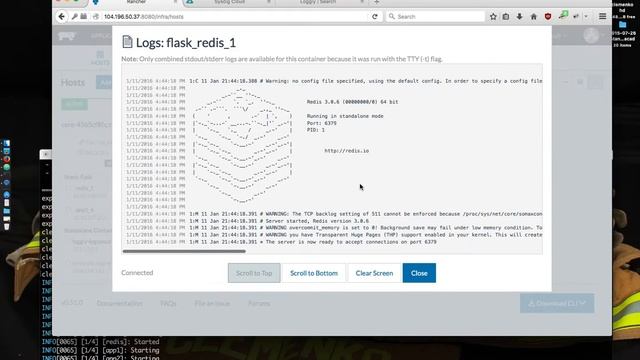
Task: Click the Scroll to Top button
Action: 254,273
